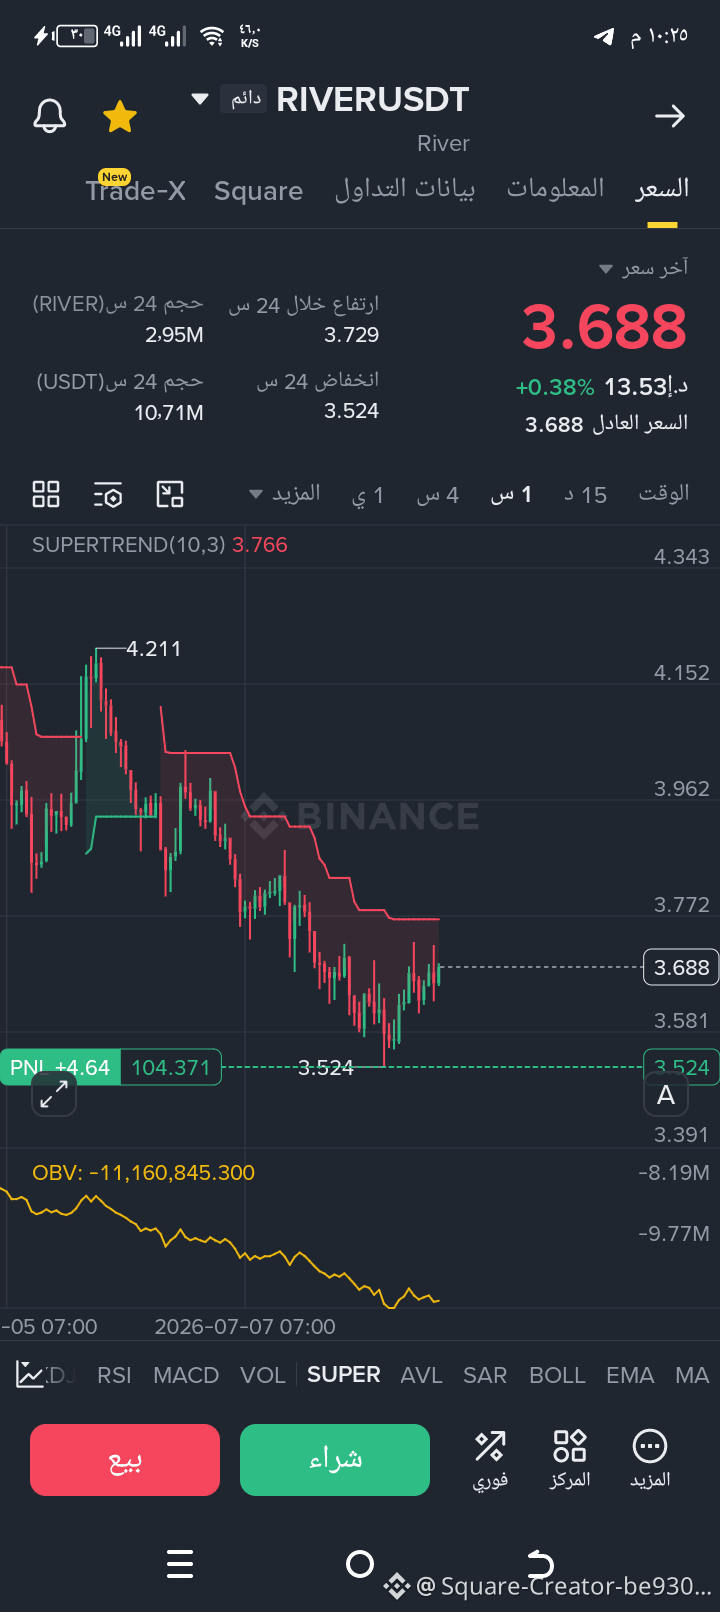Tap the red sell button
Viewport: 720px width, 1612px height.
pos(125,1460)
